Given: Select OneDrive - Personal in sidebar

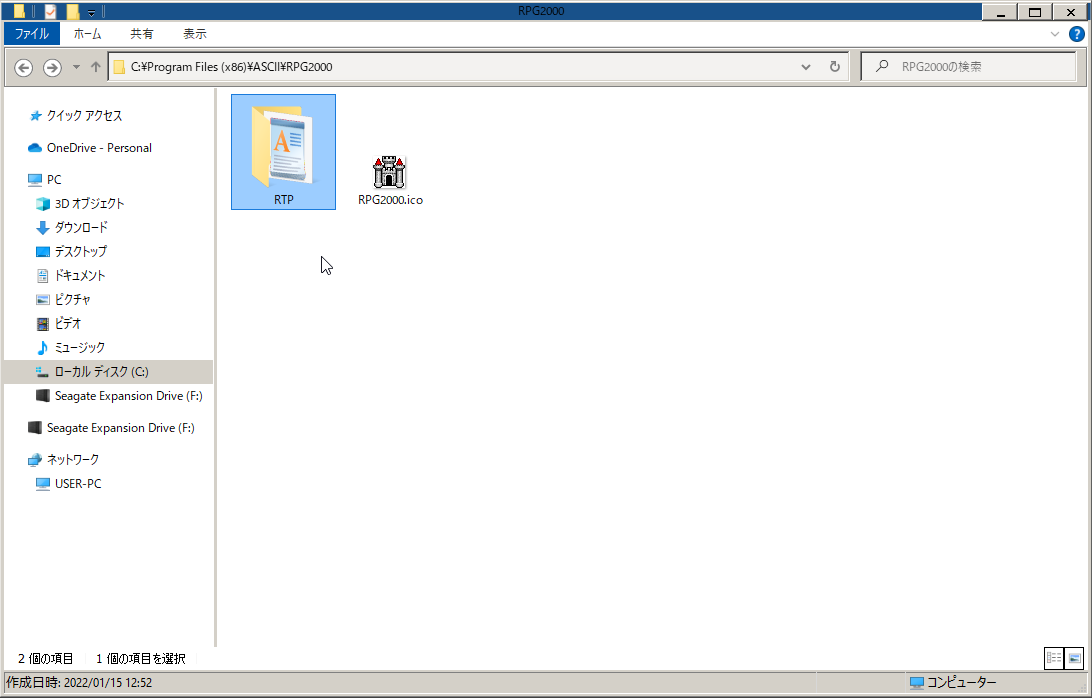Looking at the screenshot, I should (99, 148).
